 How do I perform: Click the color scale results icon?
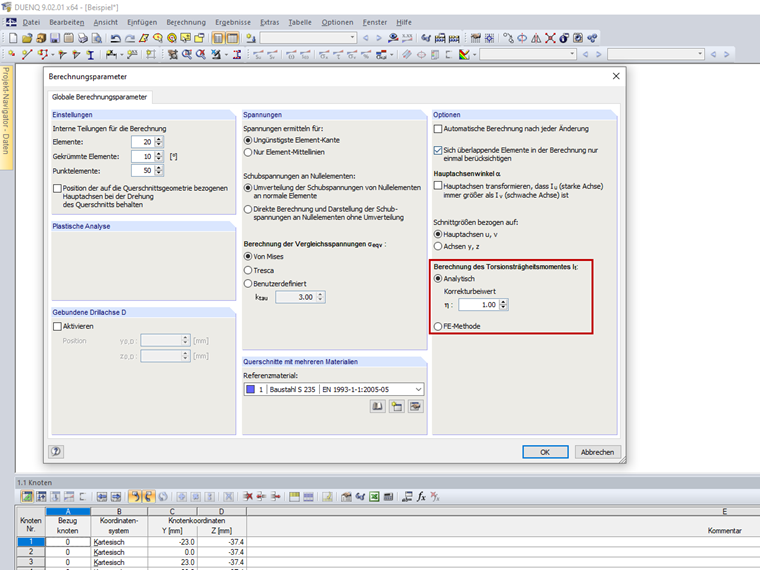[x=464, y=54]
